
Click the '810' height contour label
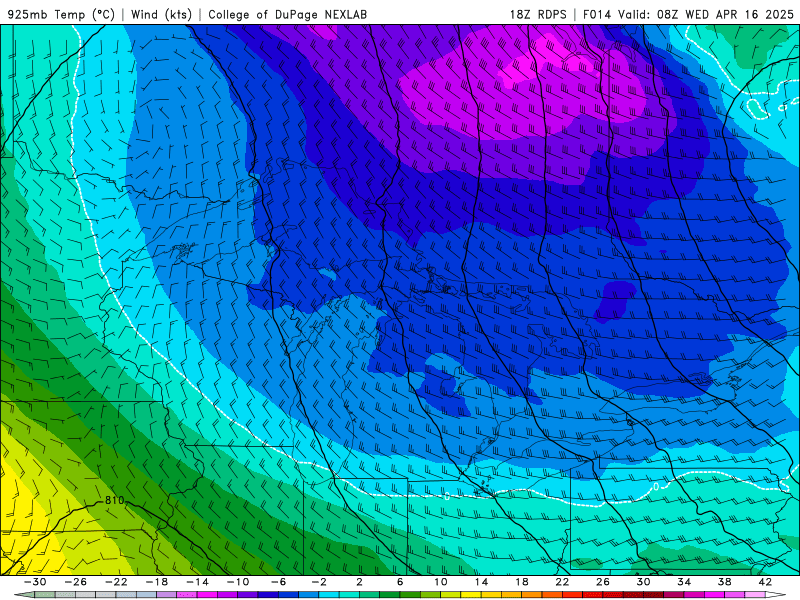(x=114, y=501)
